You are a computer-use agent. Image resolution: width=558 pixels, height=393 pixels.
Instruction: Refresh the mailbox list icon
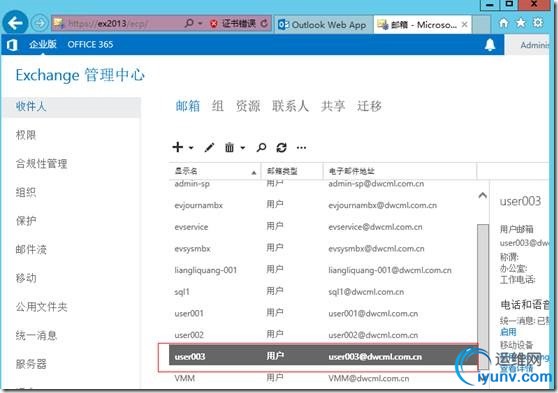point(281,147)
